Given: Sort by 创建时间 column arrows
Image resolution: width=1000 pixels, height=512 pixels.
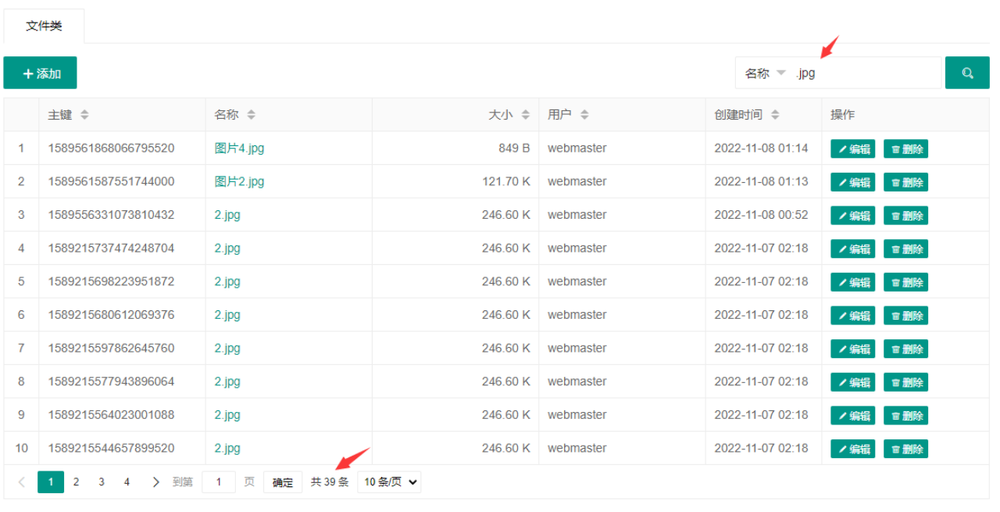Looking at the screenshot, I should (775, 115).
